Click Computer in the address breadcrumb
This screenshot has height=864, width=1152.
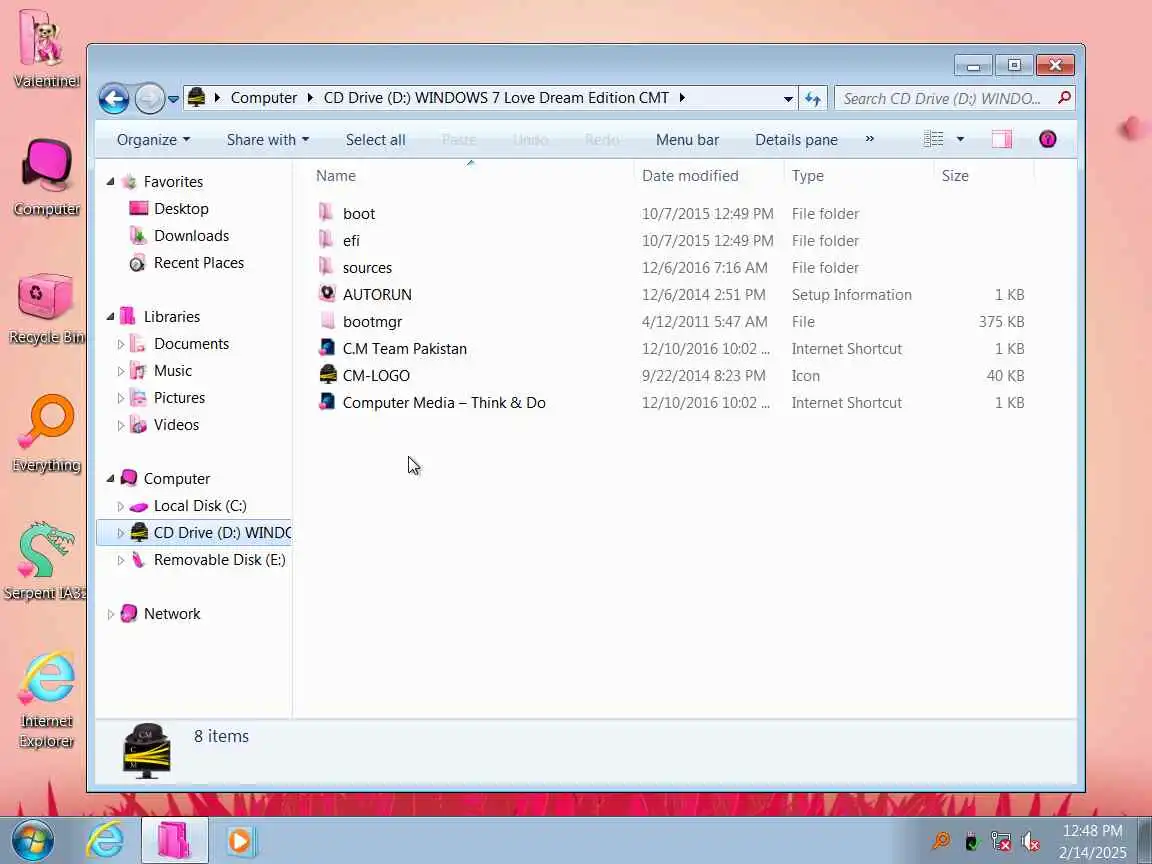264,98
